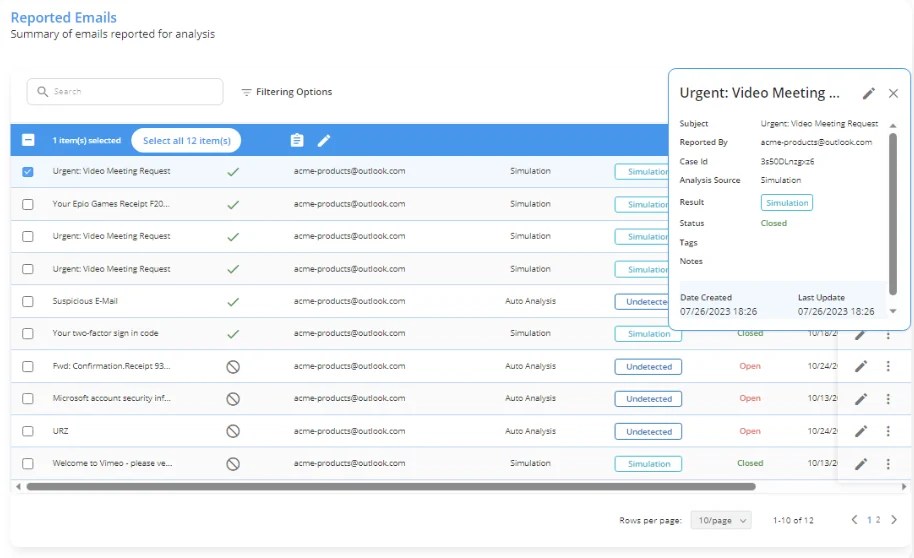Open Filtering Options
Image resolution: width=914 pixels, height=558 pixels.
point(287,92)
